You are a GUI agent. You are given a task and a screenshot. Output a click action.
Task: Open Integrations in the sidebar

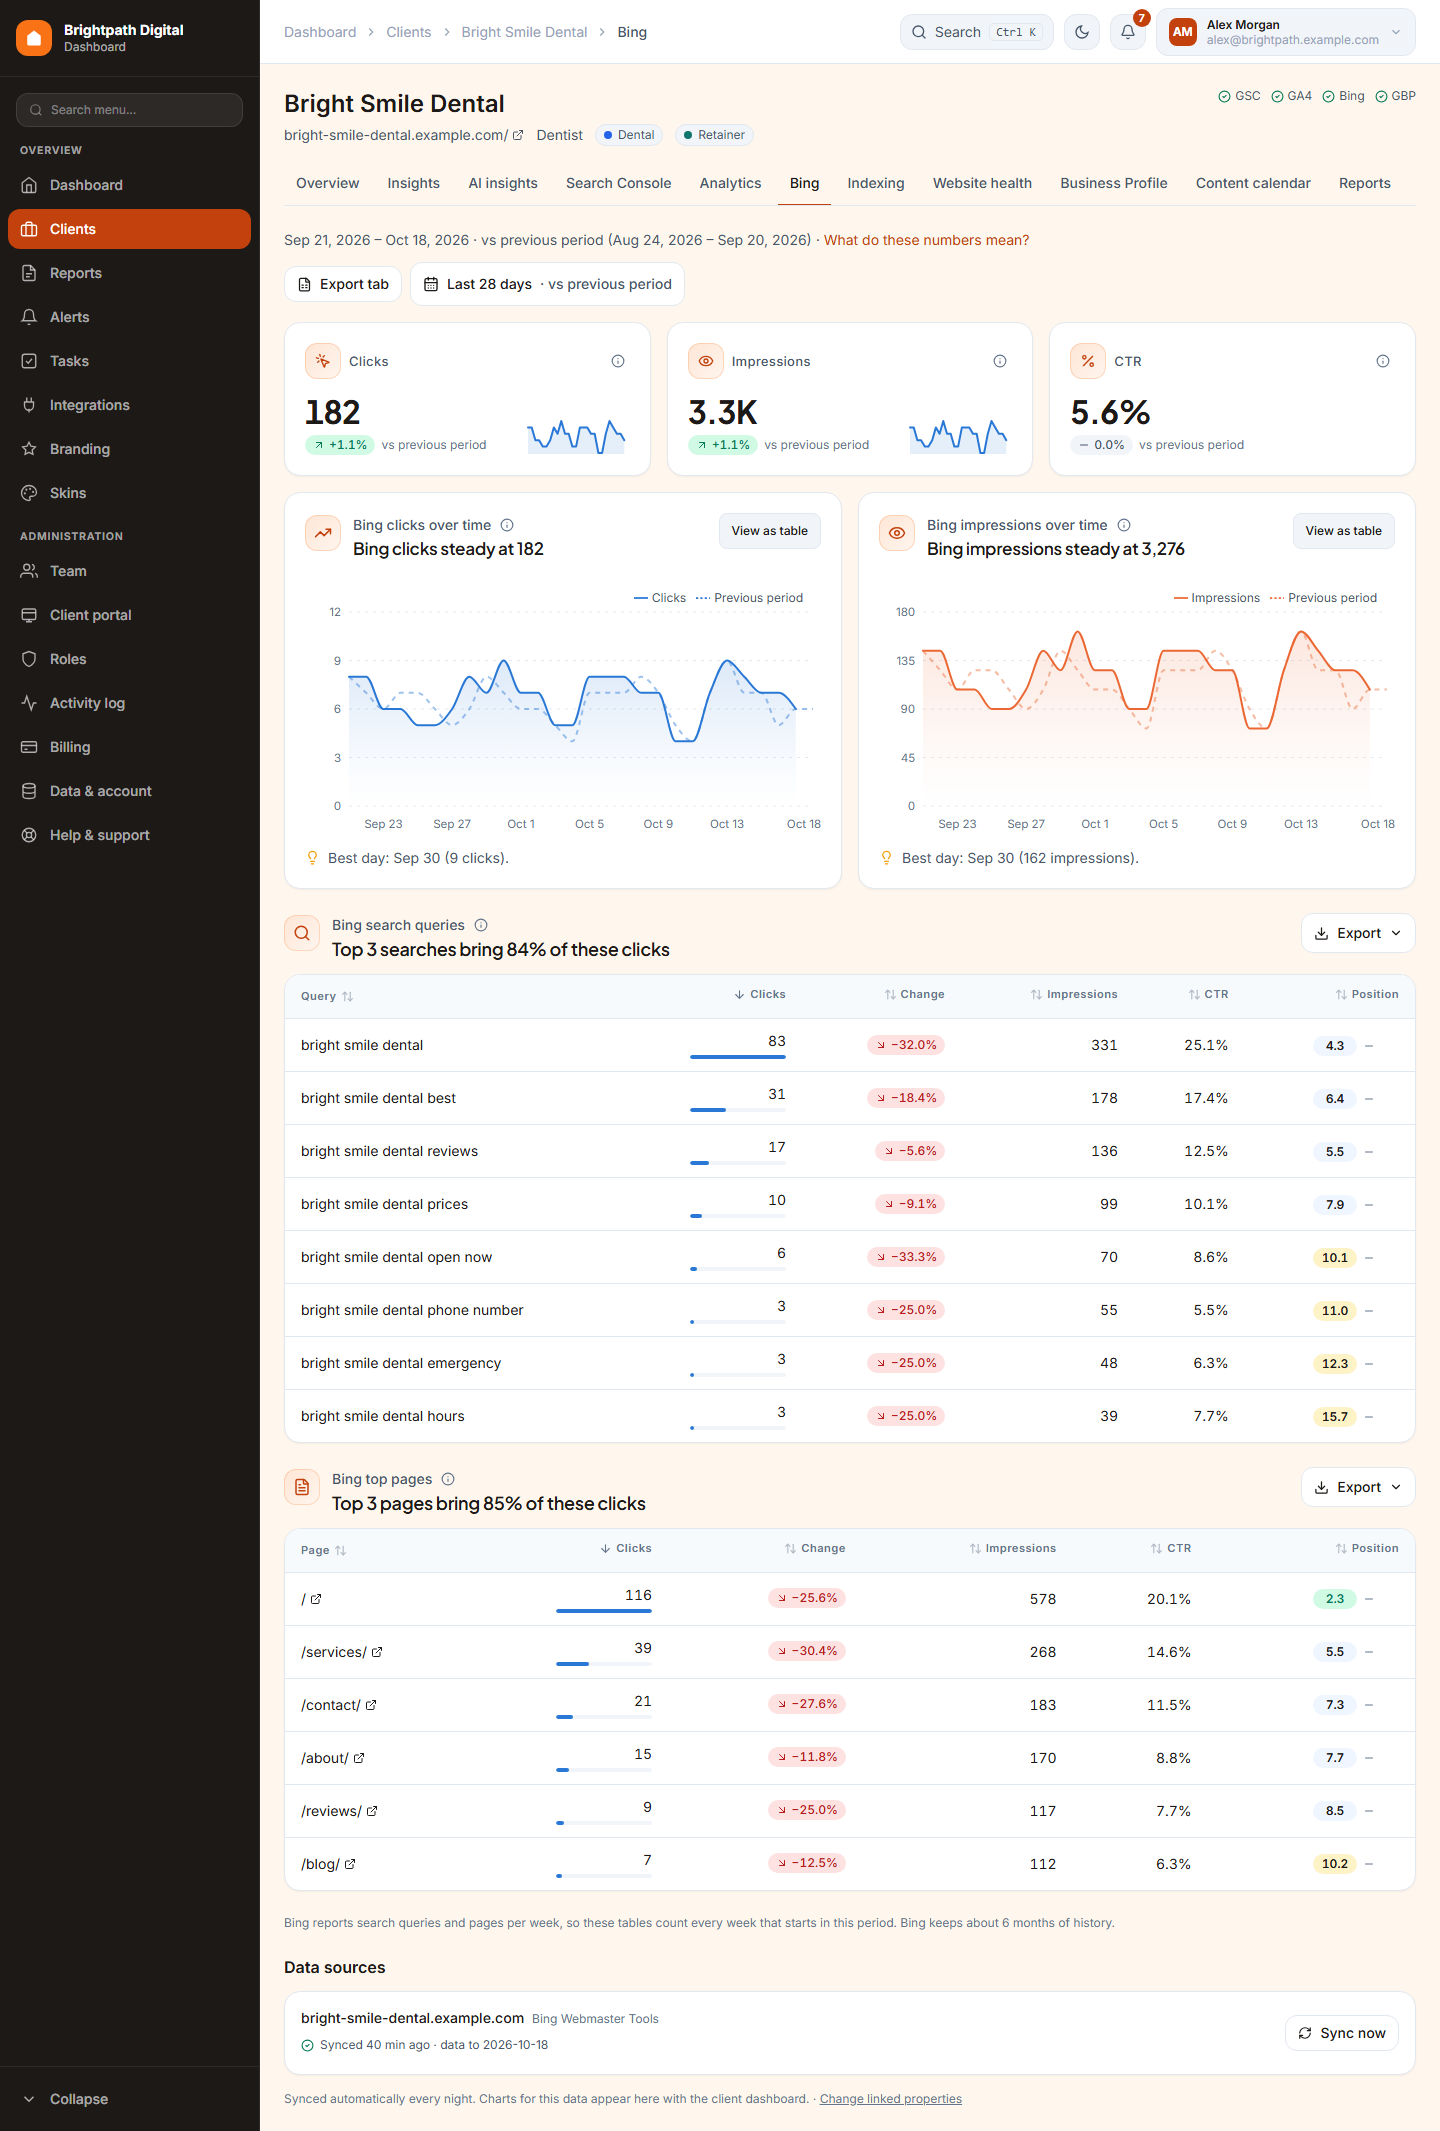[x=129, y=405]
